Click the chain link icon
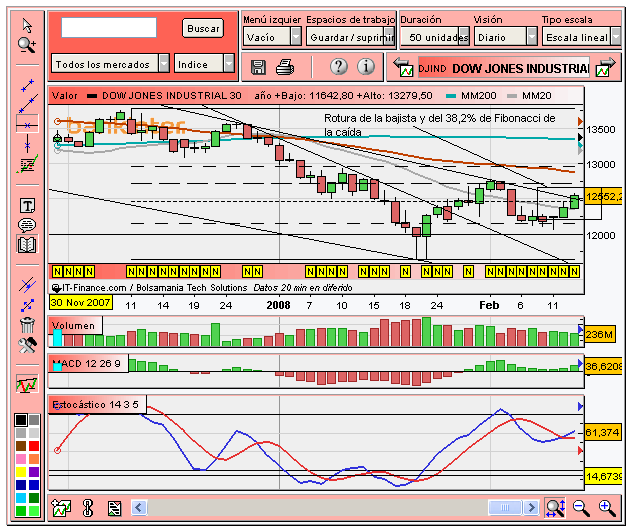The width and height of the screenshot is (633, 530). (x=88, y=508)
